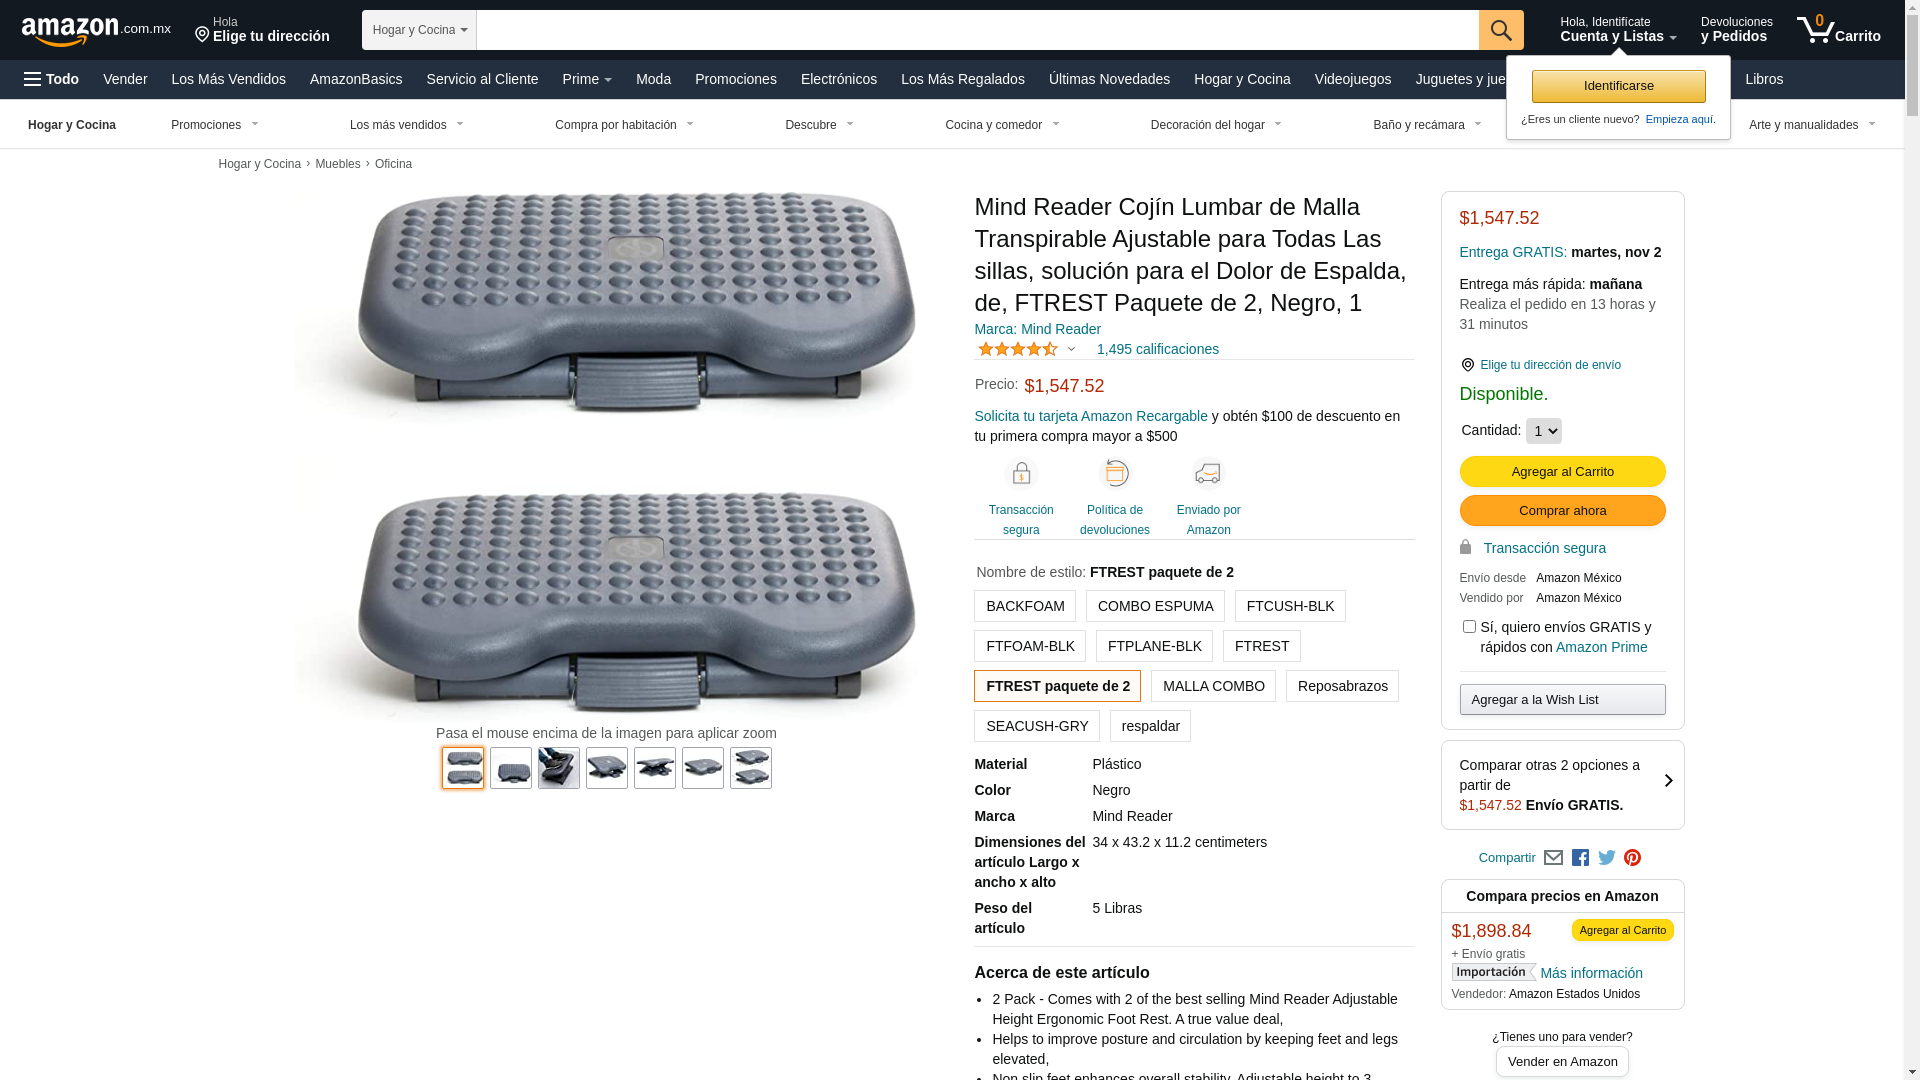
Task: Select the MALLA COMBO style option
Action: [x=1212, y=686]
